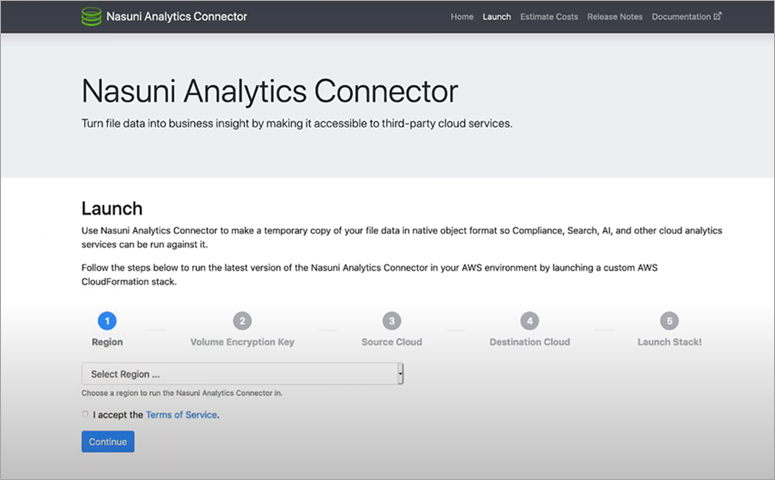The height and width of the screenshot is (480, 775).
Task: Open the Launch nav item
Action: 497,17
